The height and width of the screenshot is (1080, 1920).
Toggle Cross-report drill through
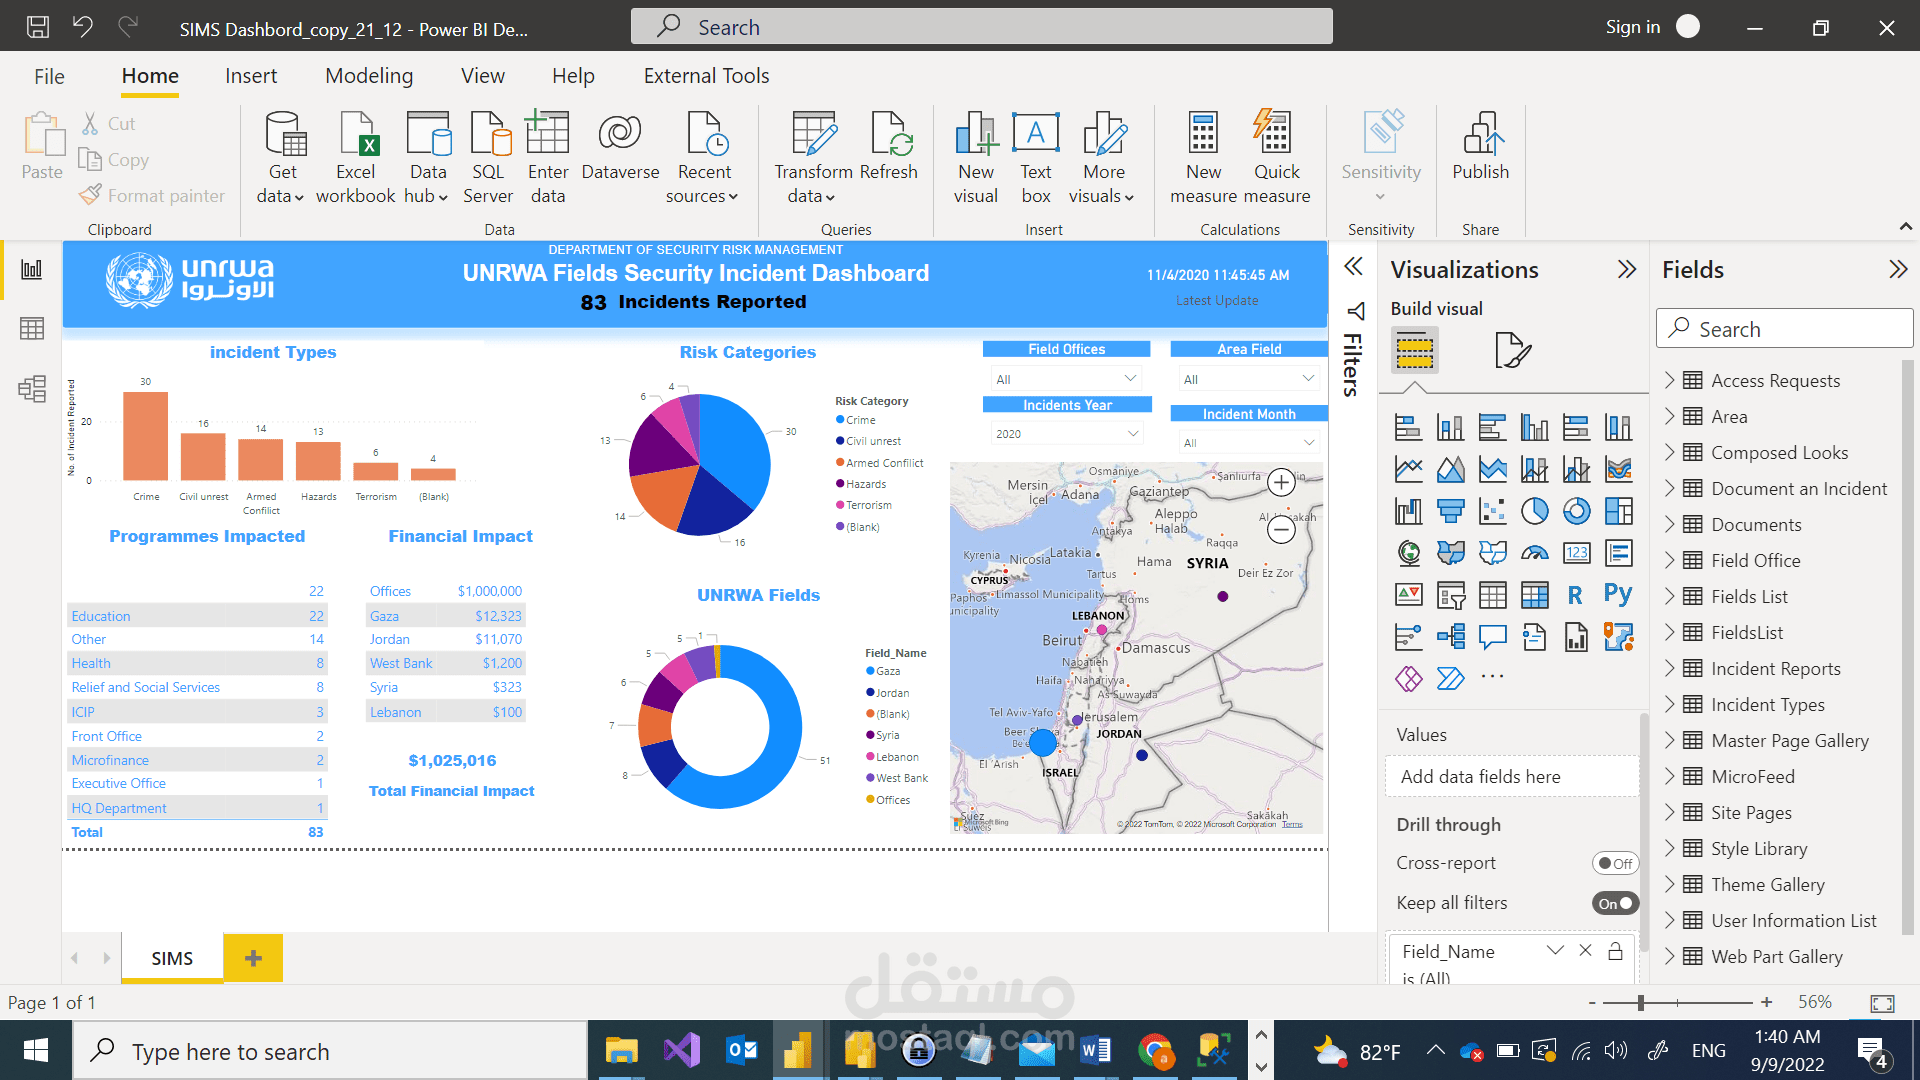(x=1615, y=863)
